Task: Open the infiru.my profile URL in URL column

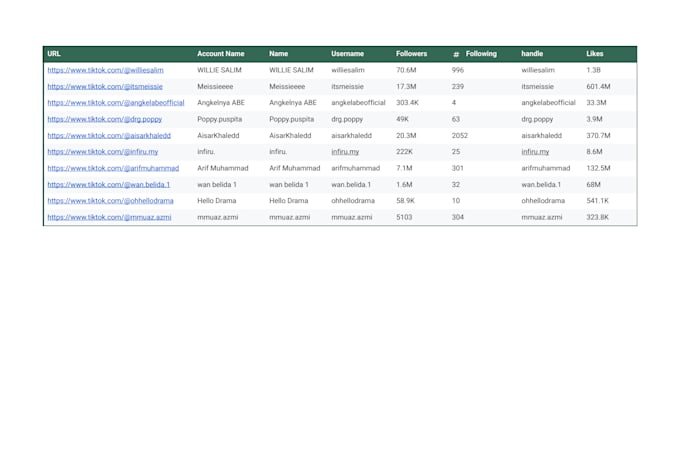Action: (103, 152)
